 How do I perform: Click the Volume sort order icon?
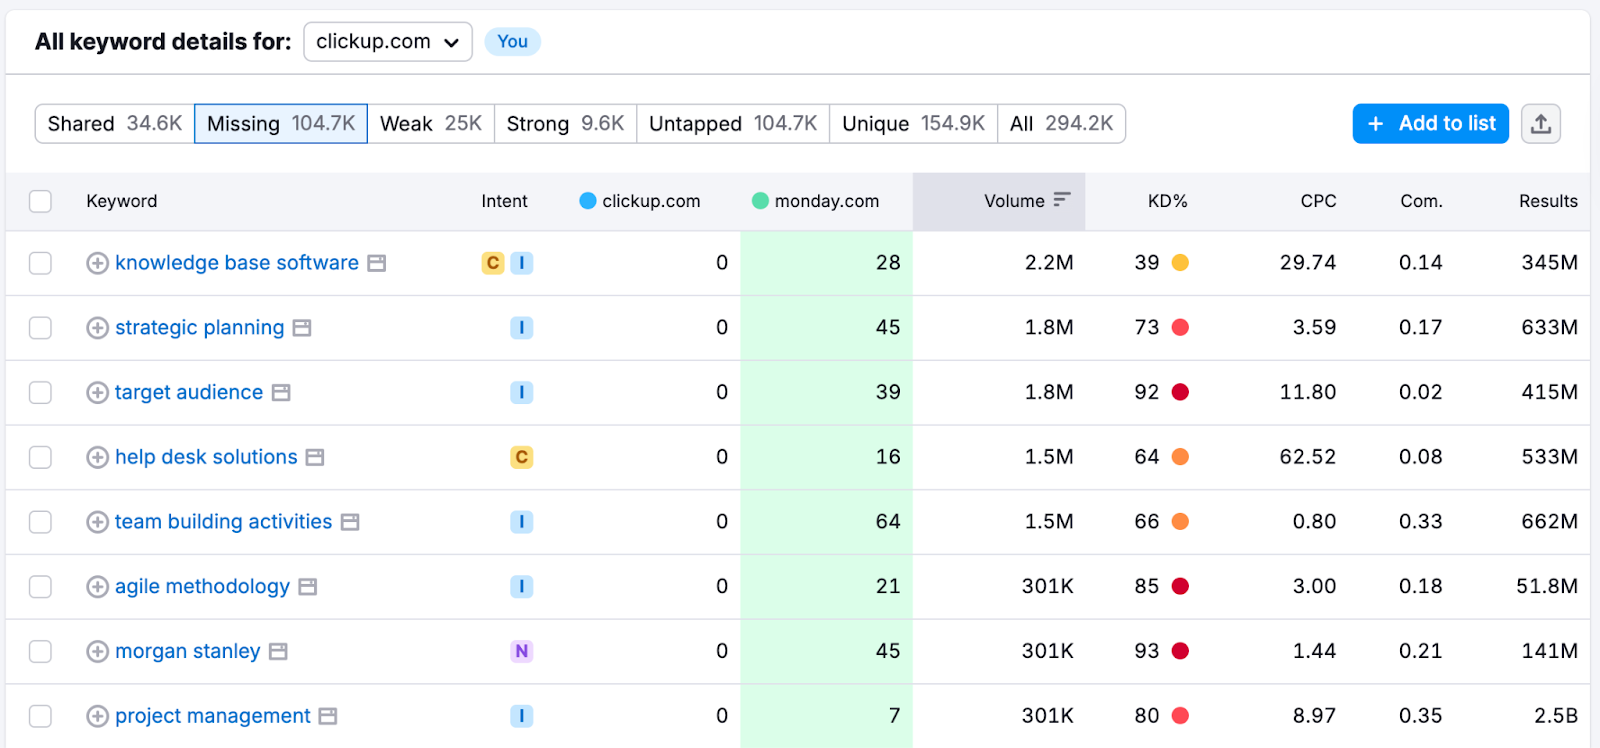[1062, 200]
